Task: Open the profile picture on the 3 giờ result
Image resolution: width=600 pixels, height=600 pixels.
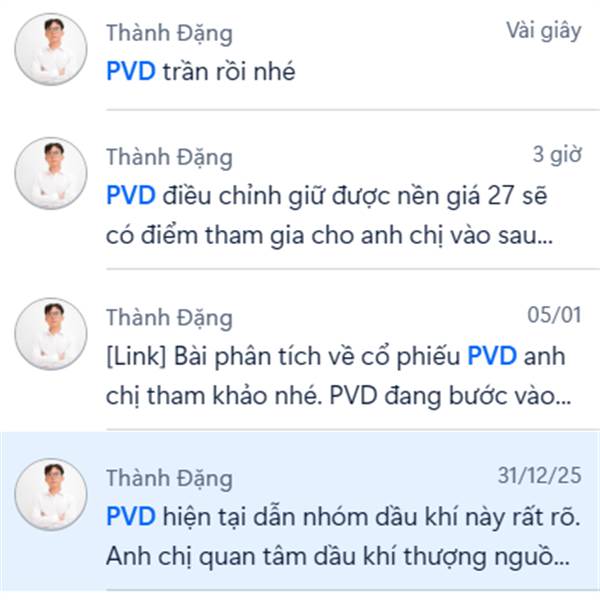Action: point(51,173)
